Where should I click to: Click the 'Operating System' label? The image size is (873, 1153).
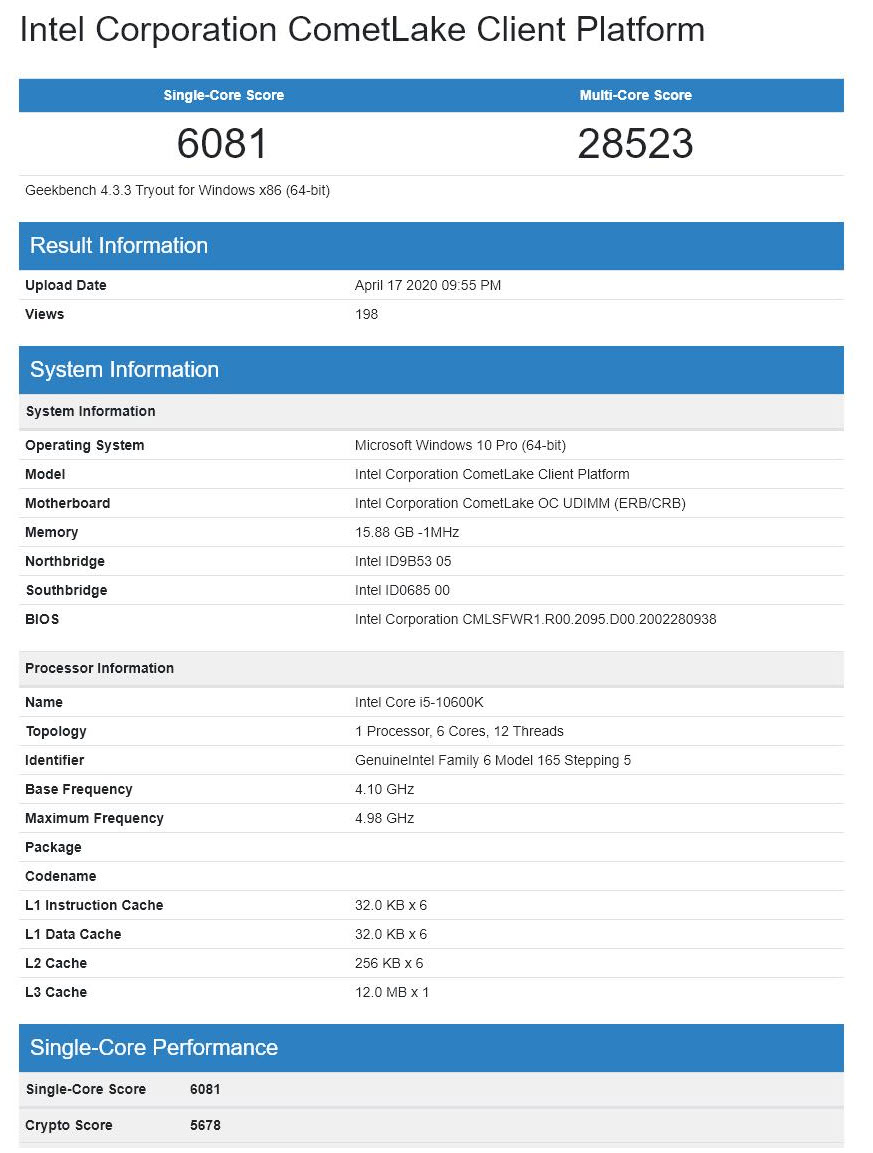[x=85, y=446]
